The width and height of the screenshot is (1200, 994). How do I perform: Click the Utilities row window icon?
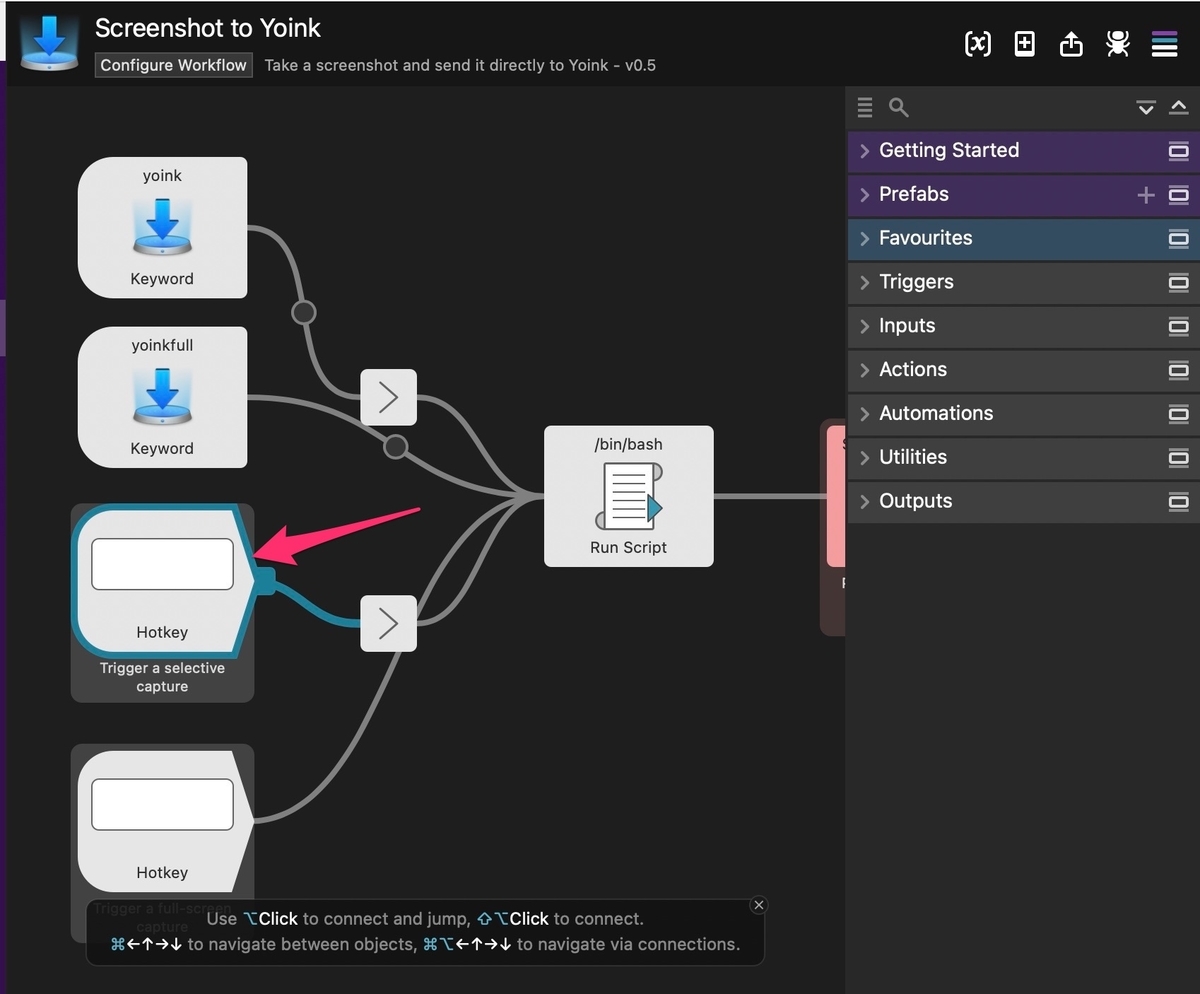(x=1179, y=458)
